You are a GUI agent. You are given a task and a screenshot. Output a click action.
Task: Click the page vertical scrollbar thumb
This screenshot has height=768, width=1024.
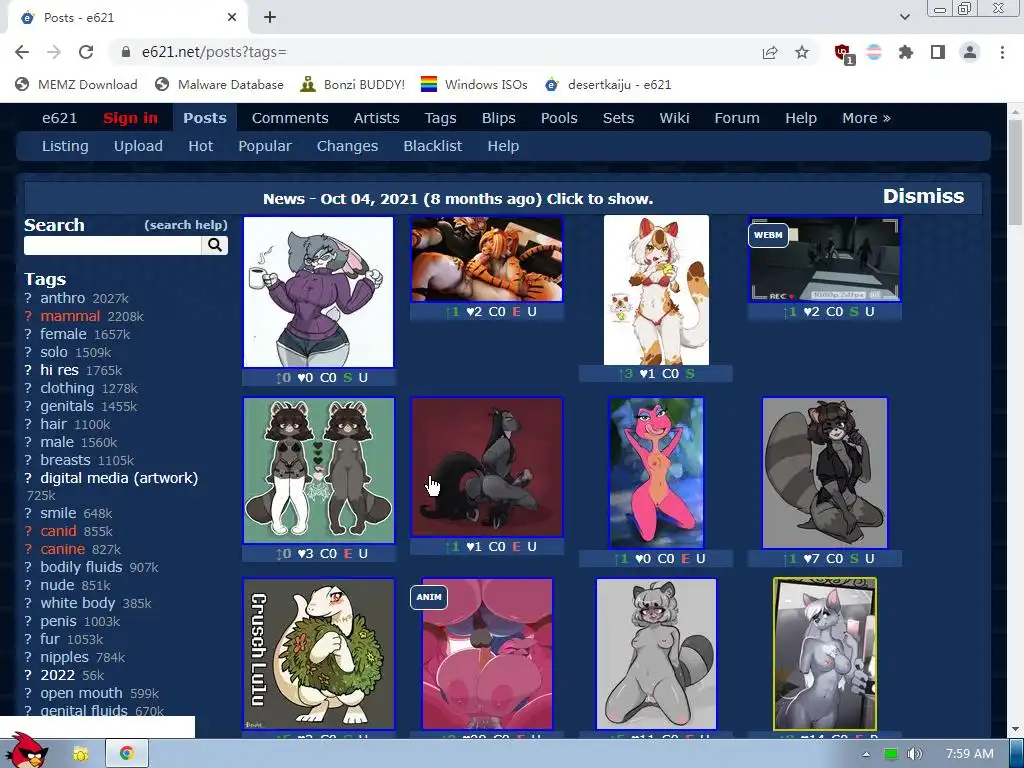tap(1016, 170)
